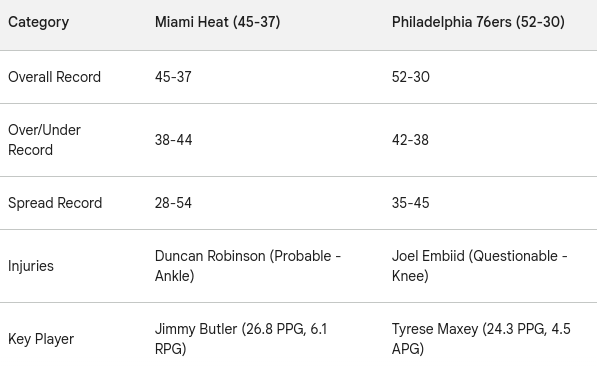Click the Category column header
Image resolution: width=597 pixels, height=369 pixels.
pos(38,22)
